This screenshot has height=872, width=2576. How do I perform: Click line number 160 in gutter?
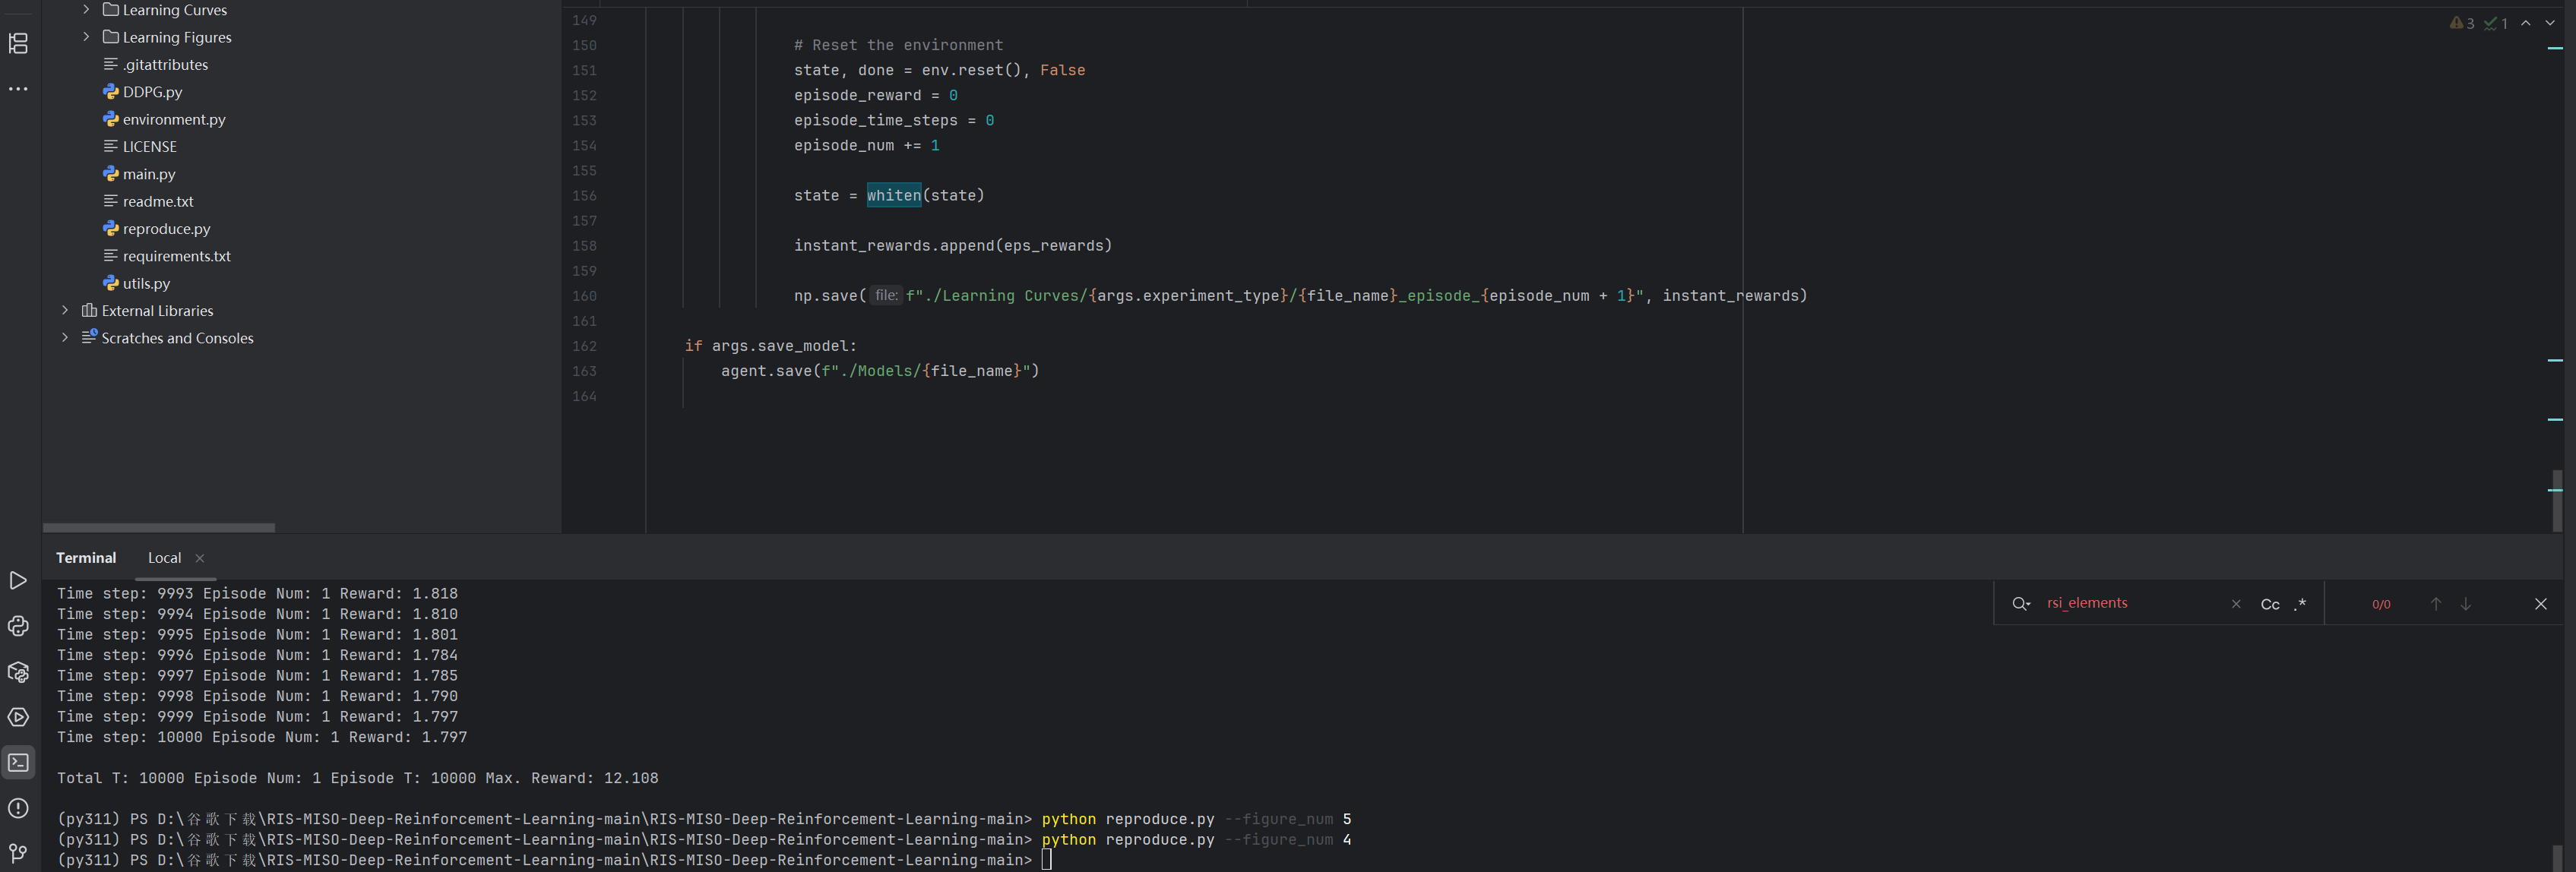pyautogui.click(x=584, y=296)
